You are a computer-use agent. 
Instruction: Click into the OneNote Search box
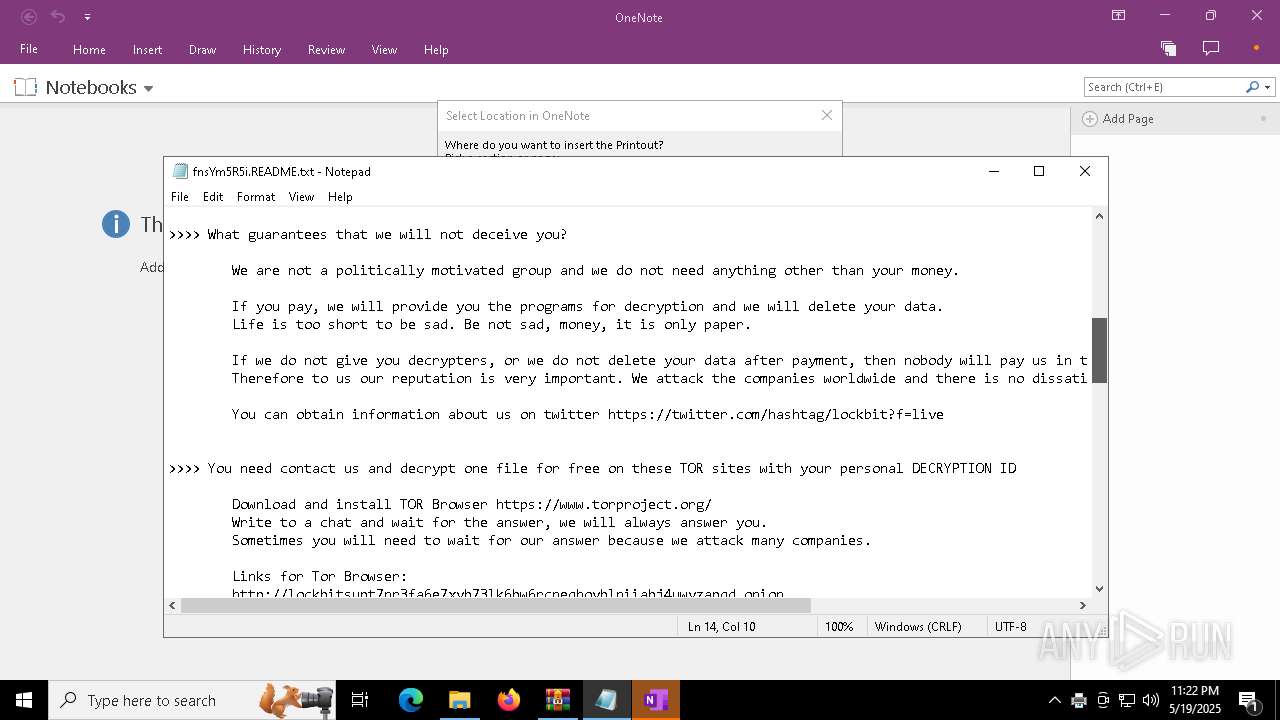[x=1164, y=87]
